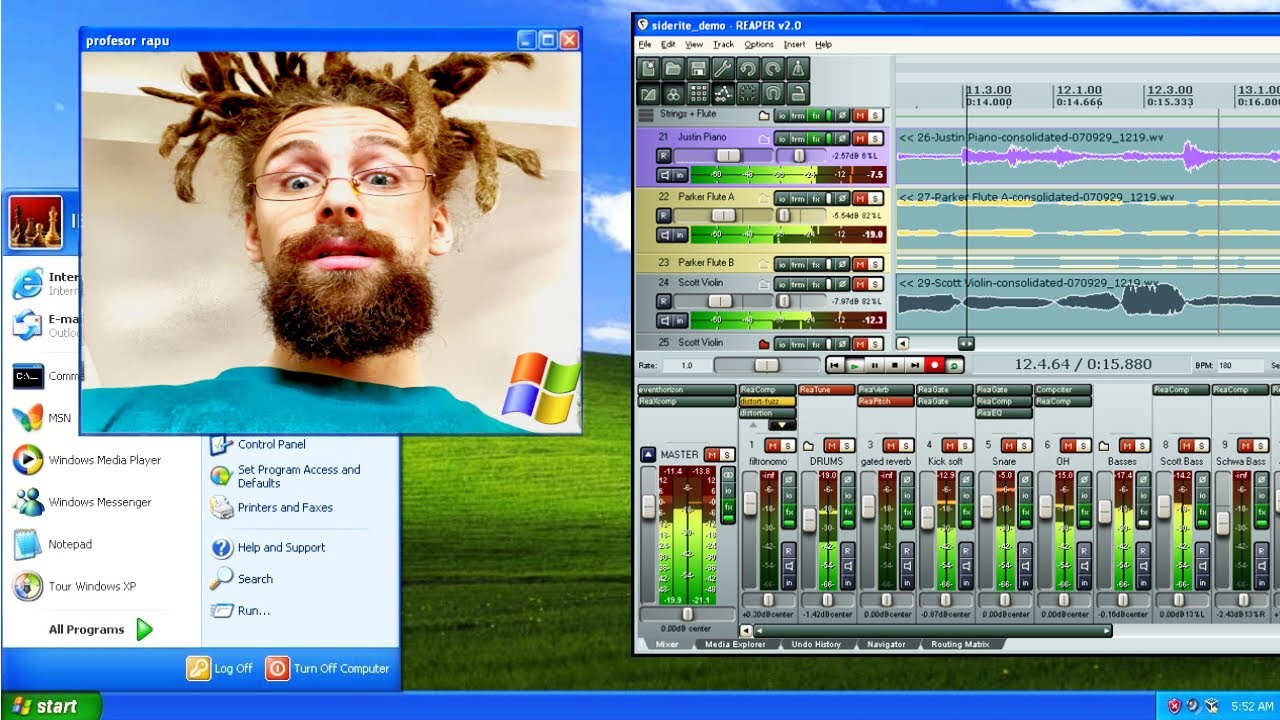The width and height of the screenshot is (1280, 720).
Task: Switch to the Undo History tab
Action: [x=815, y=644]
